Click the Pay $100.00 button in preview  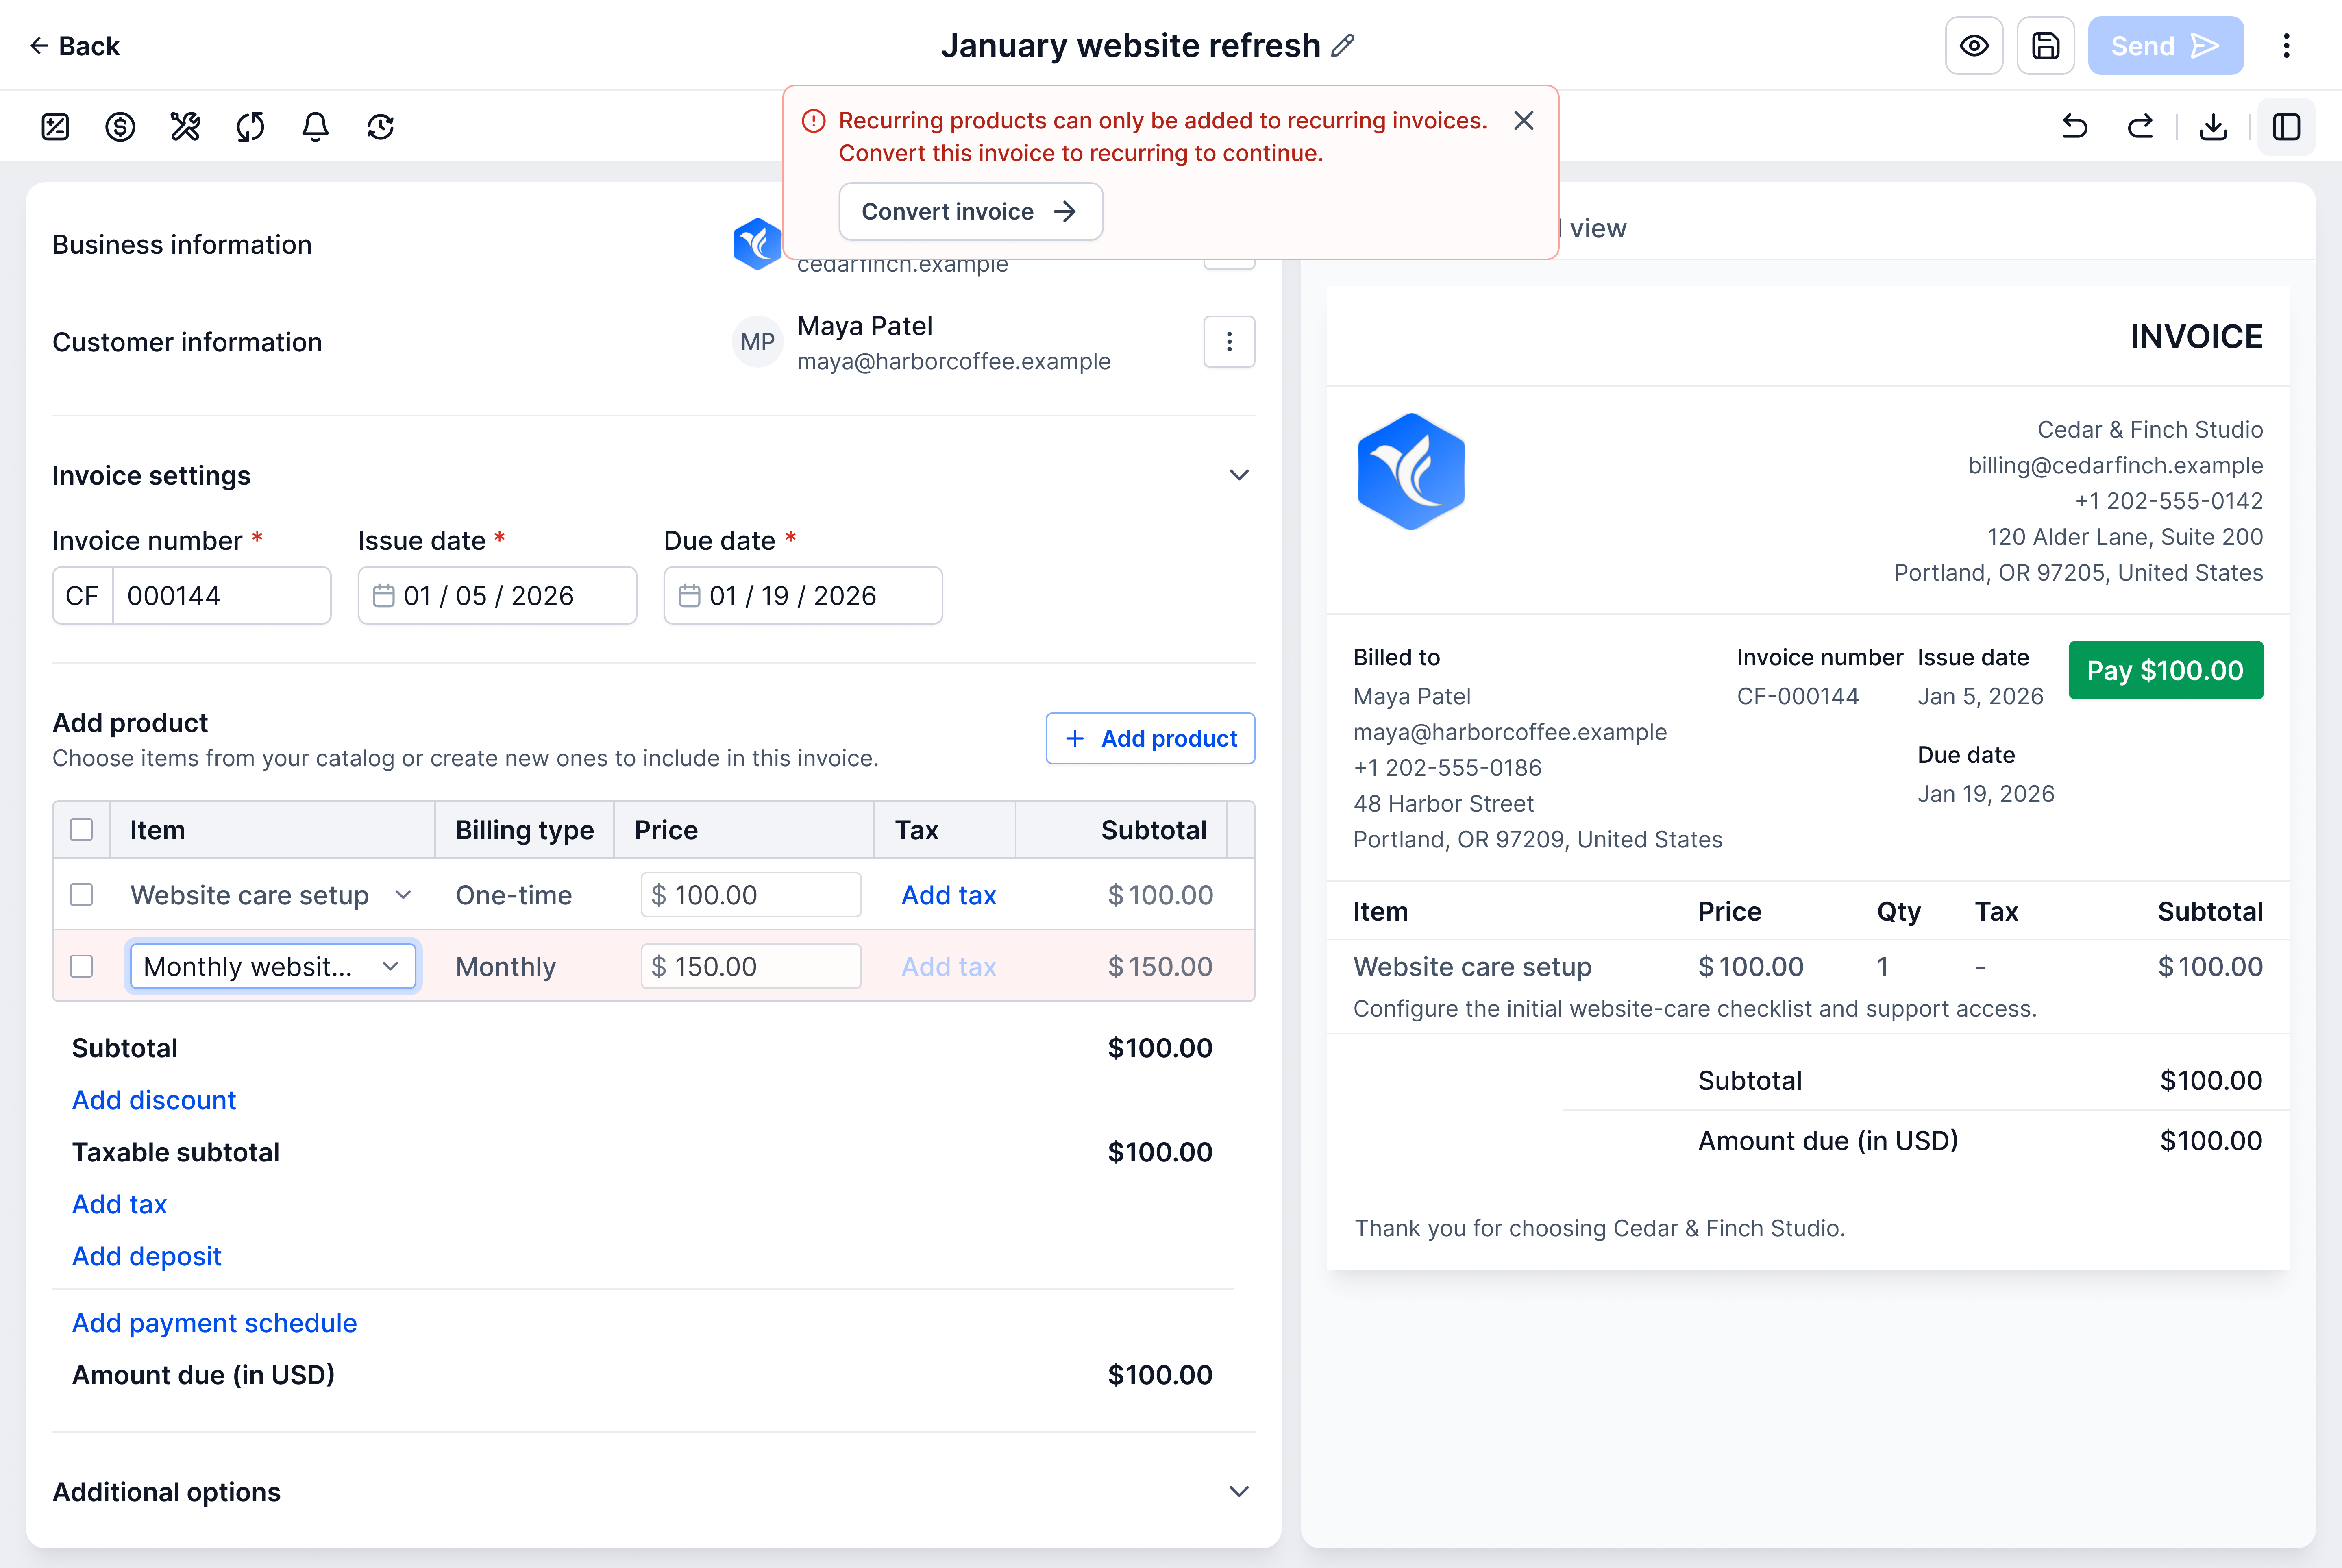click(2165, 670)
